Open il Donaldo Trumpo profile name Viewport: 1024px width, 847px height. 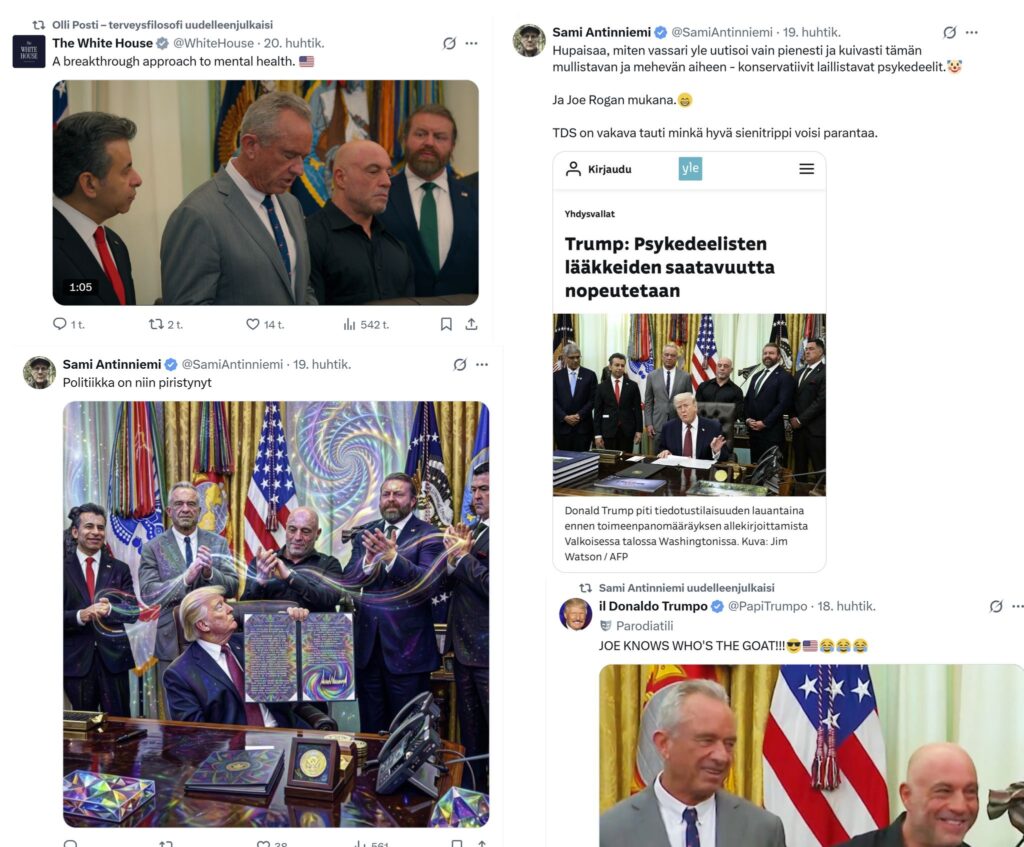[653, 606]
